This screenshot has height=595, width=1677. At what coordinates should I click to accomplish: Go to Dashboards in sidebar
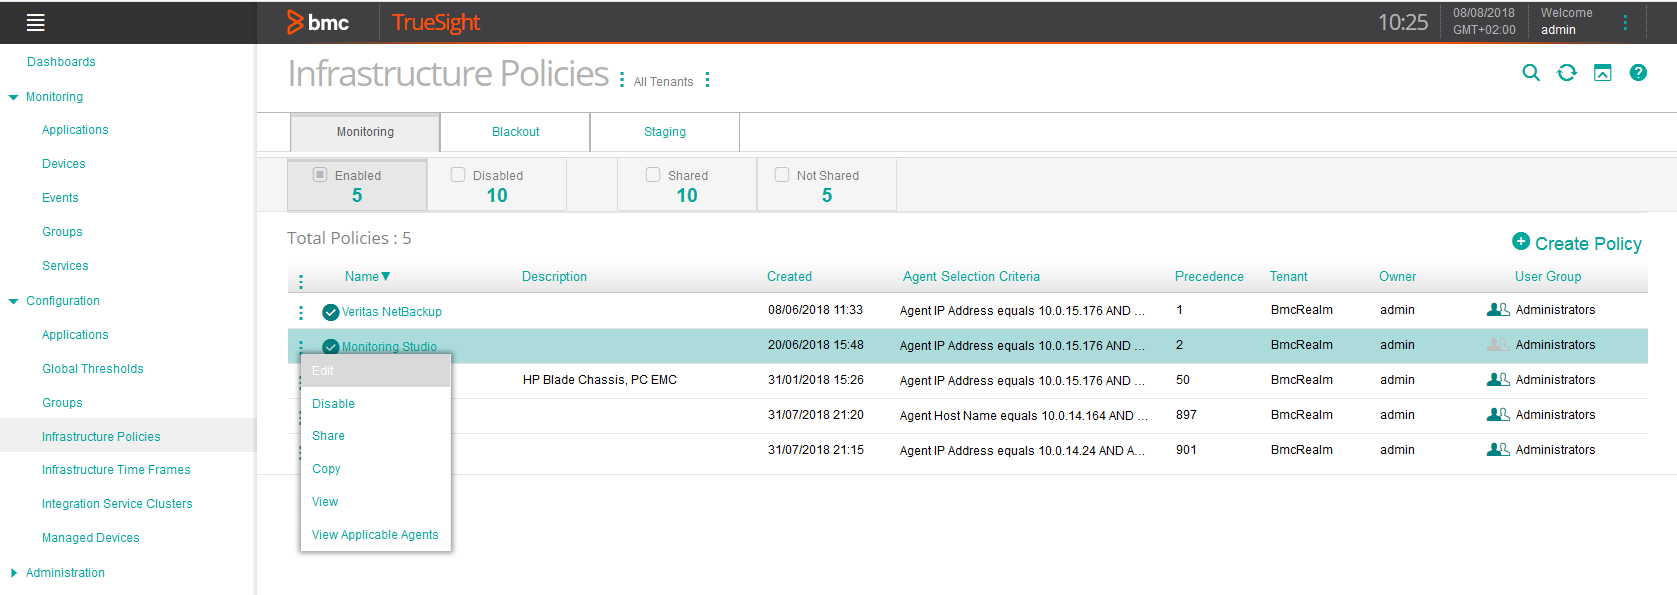coord(61,62)
